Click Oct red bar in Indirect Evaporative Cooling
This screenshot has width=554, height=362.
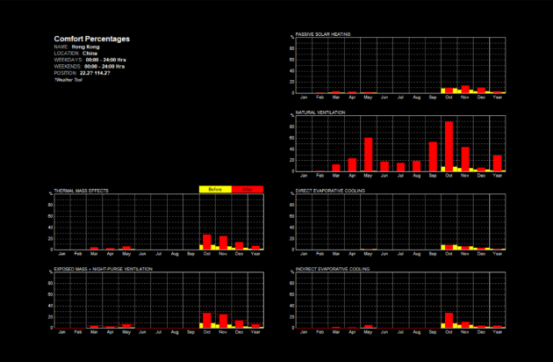(x=449, y=320)
